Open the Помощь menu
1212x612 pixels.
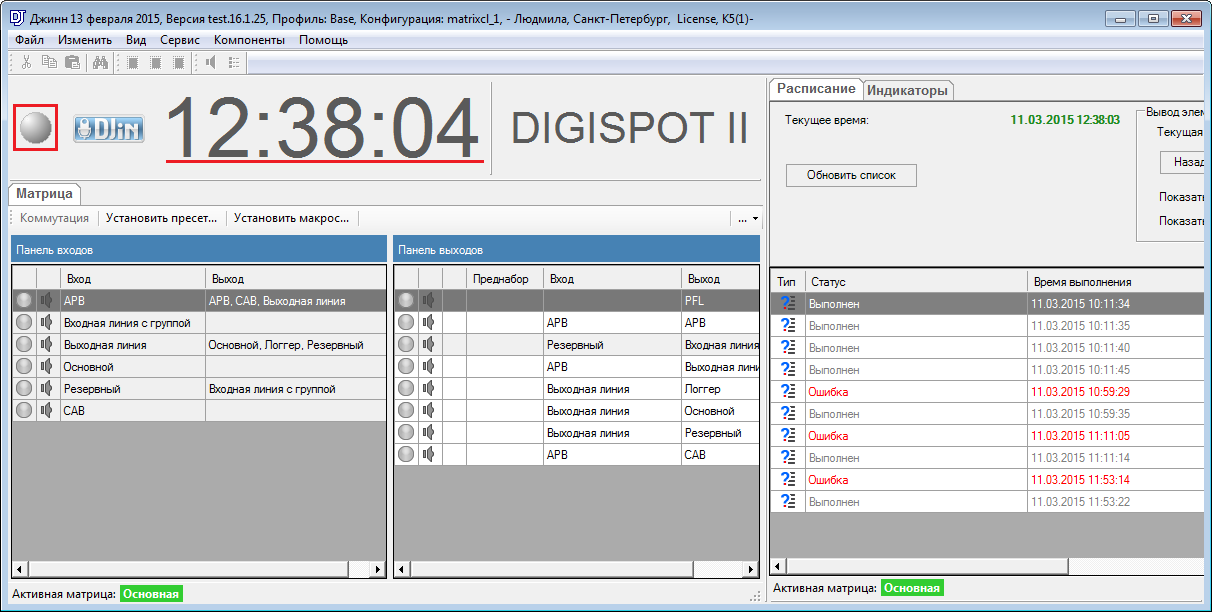click(324, 40)
